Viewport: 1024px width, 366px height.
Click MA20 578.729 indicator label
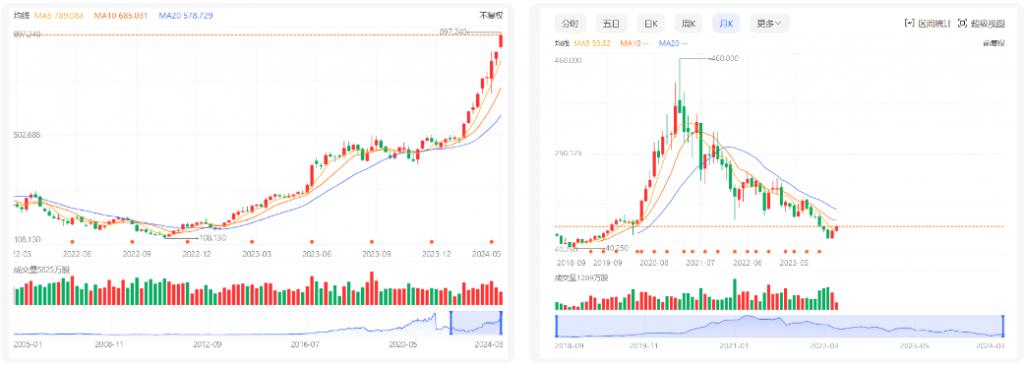point(185,15)
